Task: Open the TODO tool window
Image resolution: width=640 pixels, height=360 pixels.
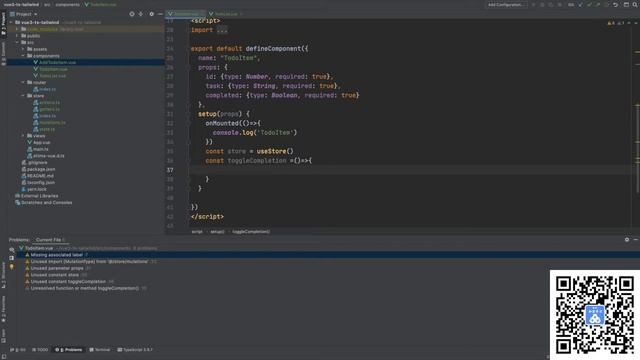Action: [x=40, y=350]
